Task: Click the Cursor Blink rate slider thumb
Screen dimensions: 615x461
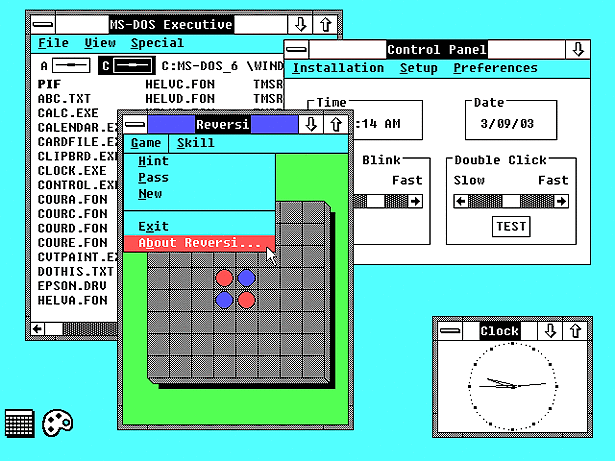Action: [x=375, y=201]
